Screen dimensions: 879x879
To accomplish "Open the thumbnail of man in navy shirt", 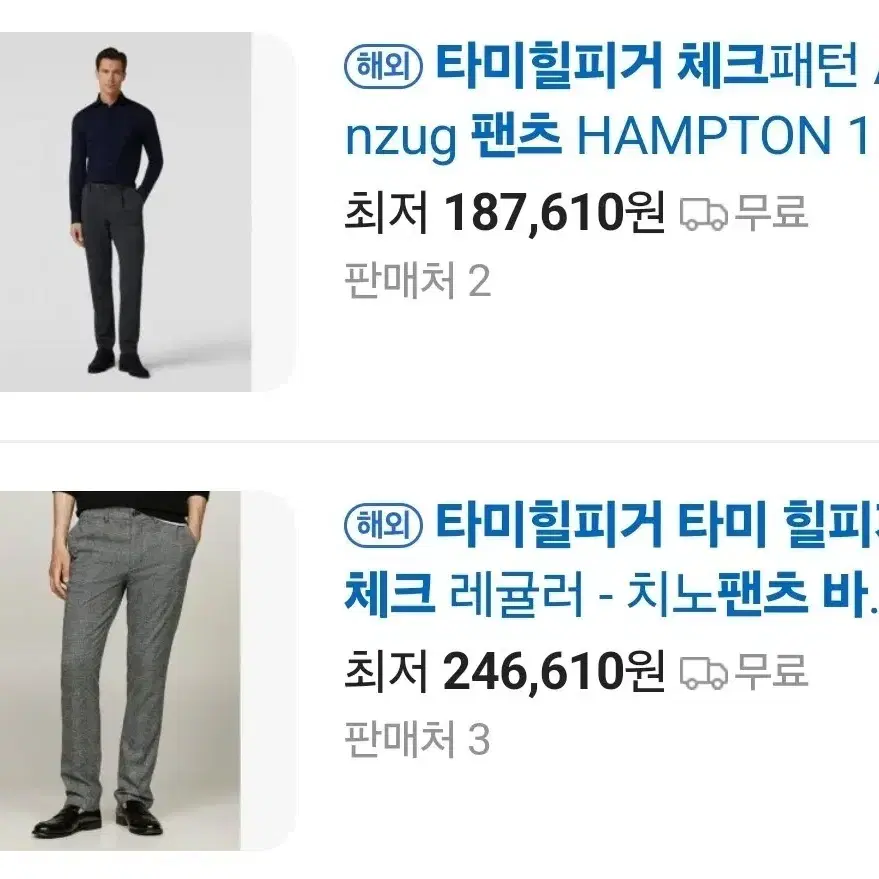I will pos(126,212).
